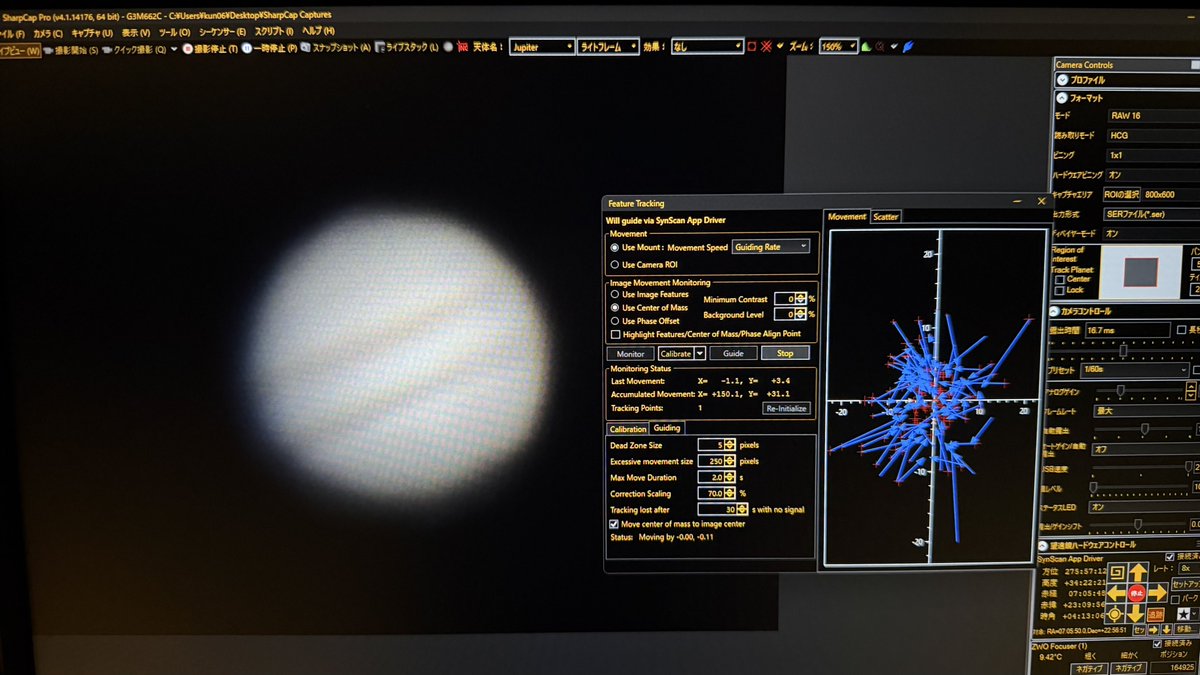Image resolution: width=1200 pixels, height=675 pixels.
Task: Click the ROIの選択 button
Action: [1121, 194]
